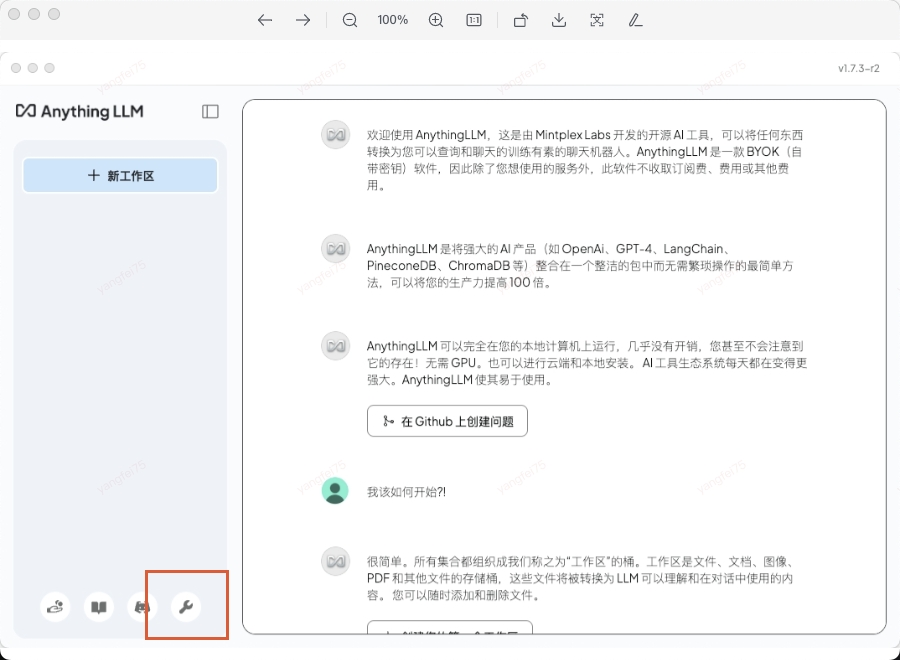Zoom in with the plus magnifier
Viewport: 900px width, 660px height.
pyautogui.click(x=436, y=20)
